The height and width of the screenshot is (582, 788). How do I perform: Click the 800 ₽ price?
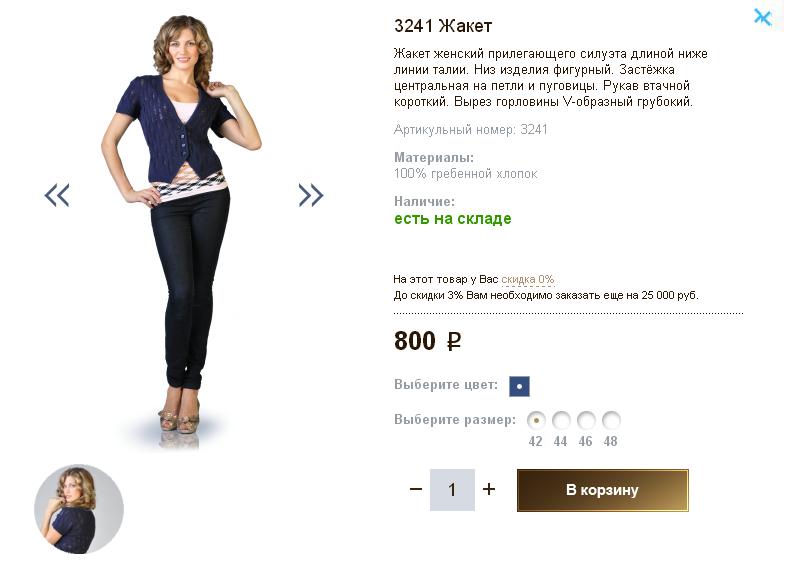[x=427, y=341]
